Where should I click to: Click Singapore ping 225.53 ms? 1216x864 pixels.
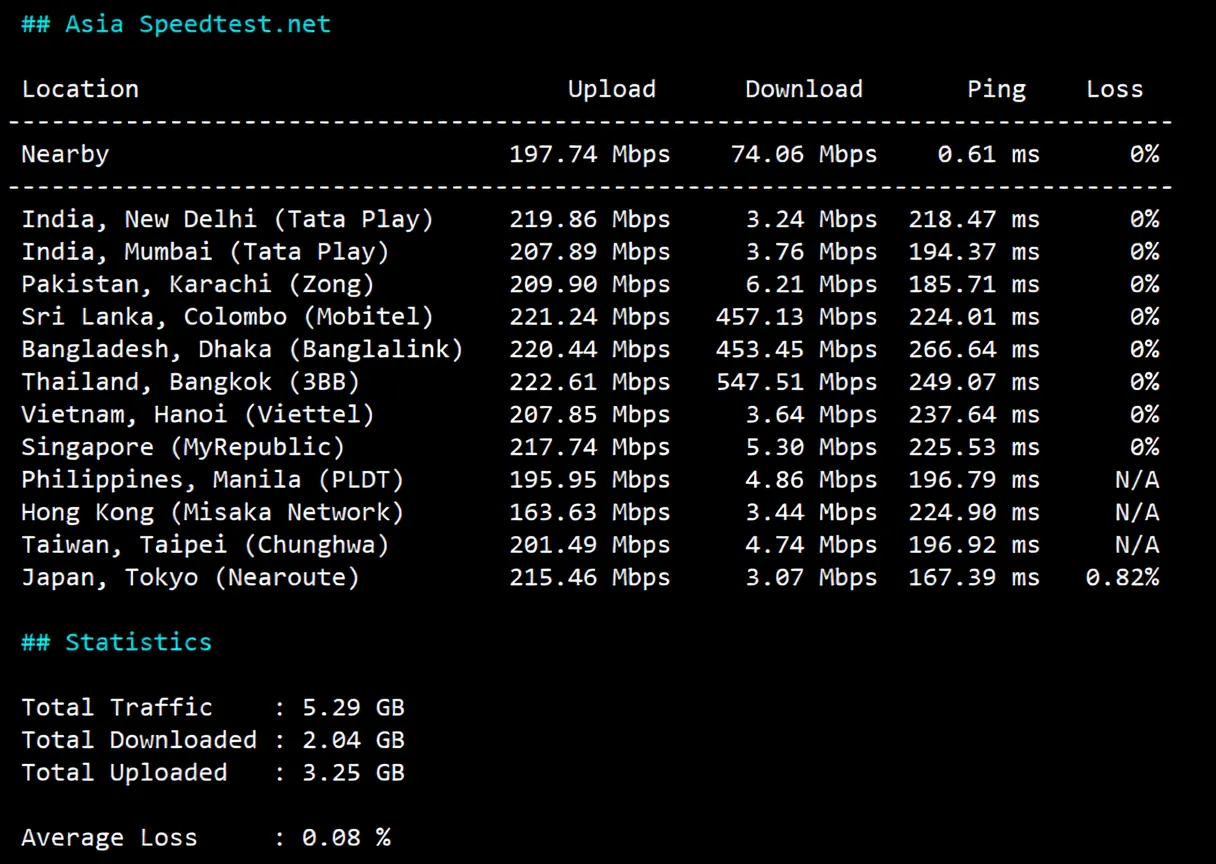point(974,447)
